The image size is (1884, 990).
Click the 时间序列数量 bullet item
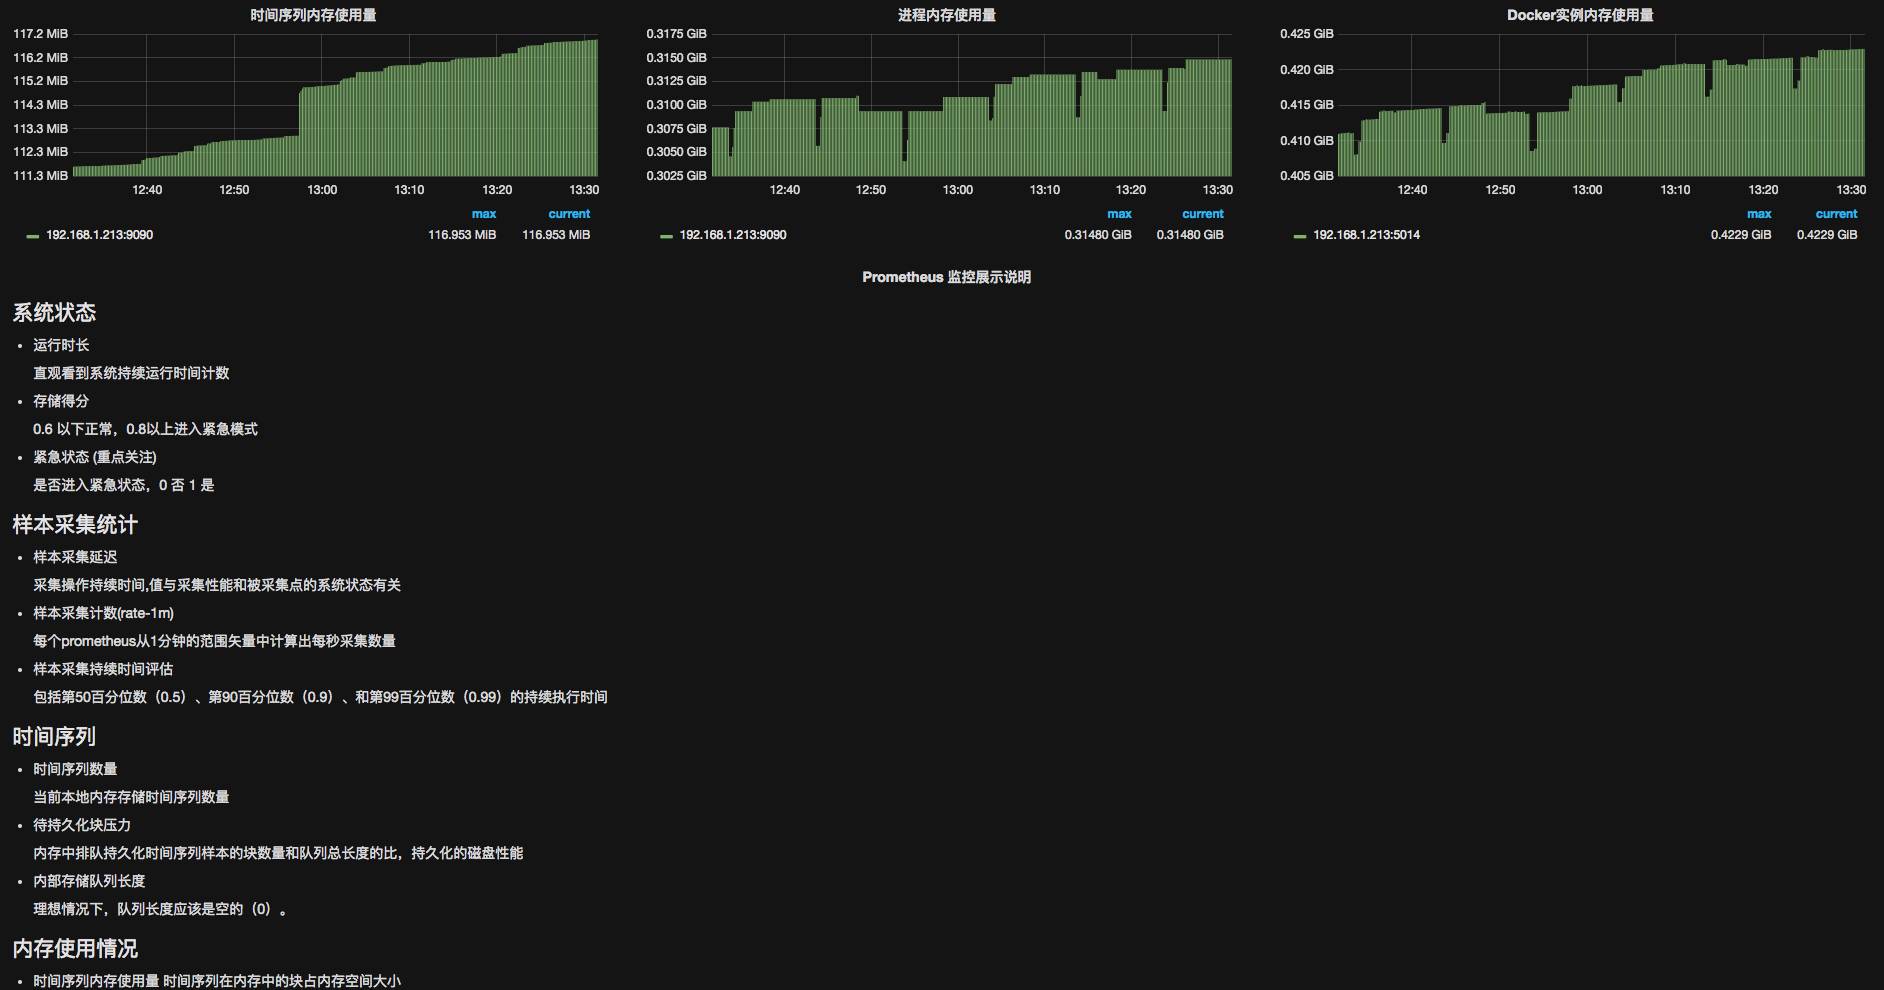tap(75, 769)
